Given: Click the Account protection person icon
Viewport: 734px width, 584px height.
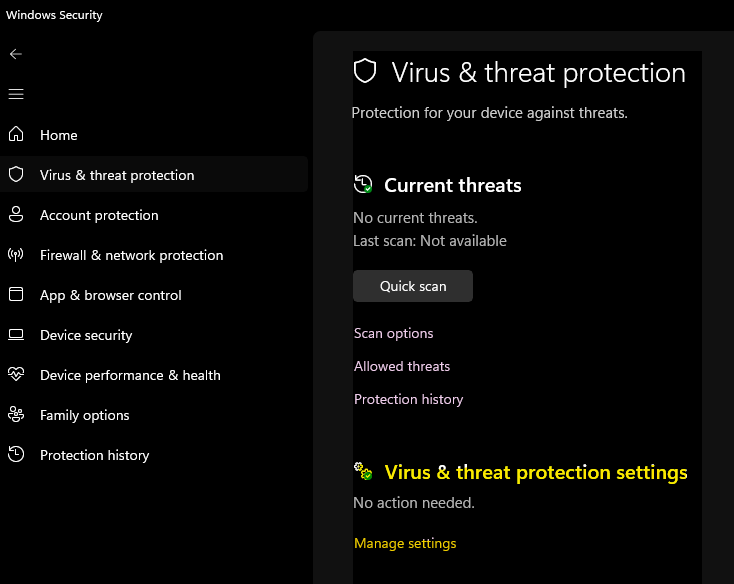Looking at the screenshot, I should click(15, 214).
